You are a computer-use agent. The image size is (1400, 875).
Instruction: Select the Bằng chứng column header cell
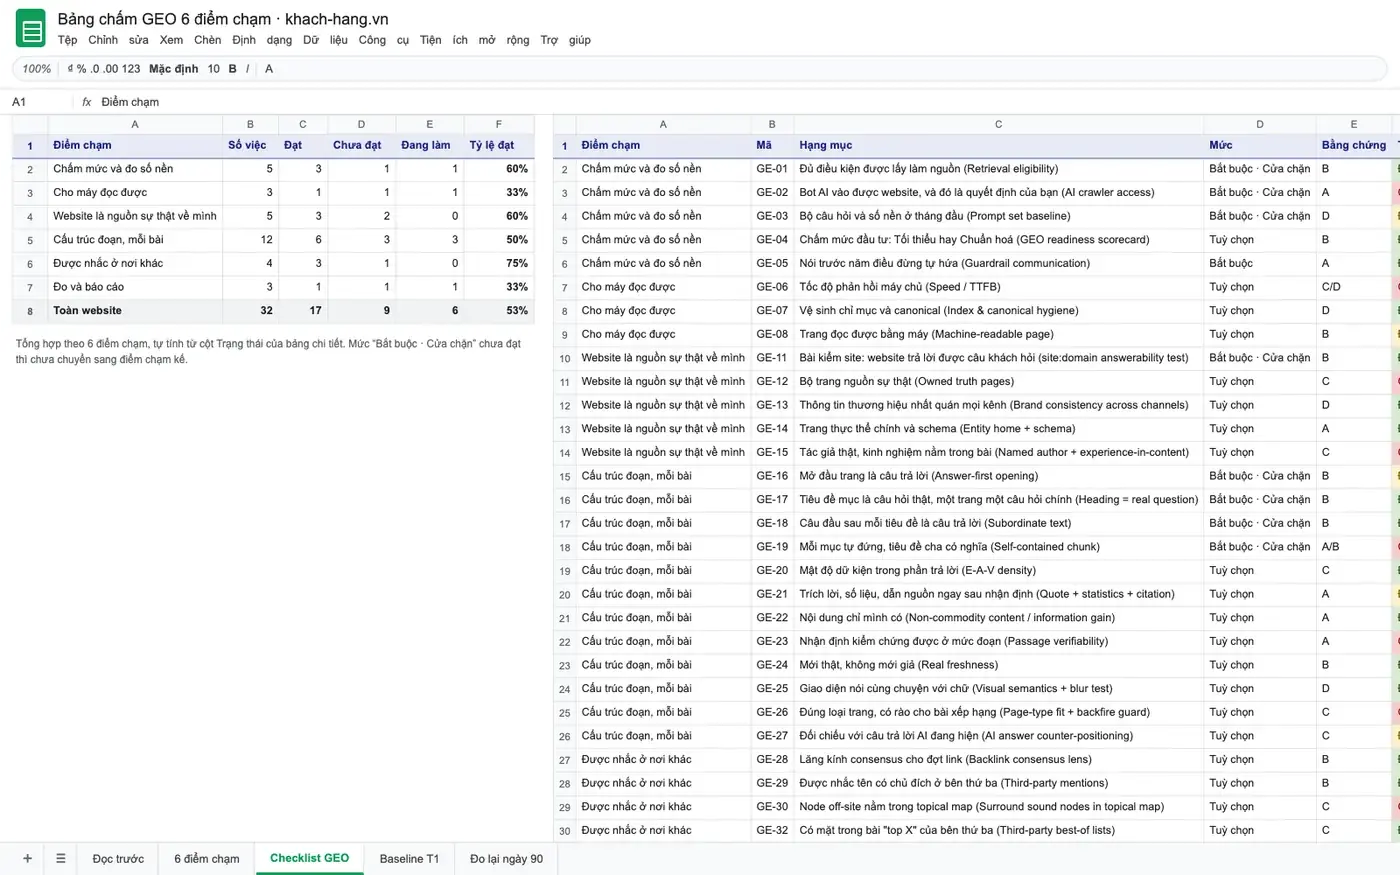coord(1353,145)
